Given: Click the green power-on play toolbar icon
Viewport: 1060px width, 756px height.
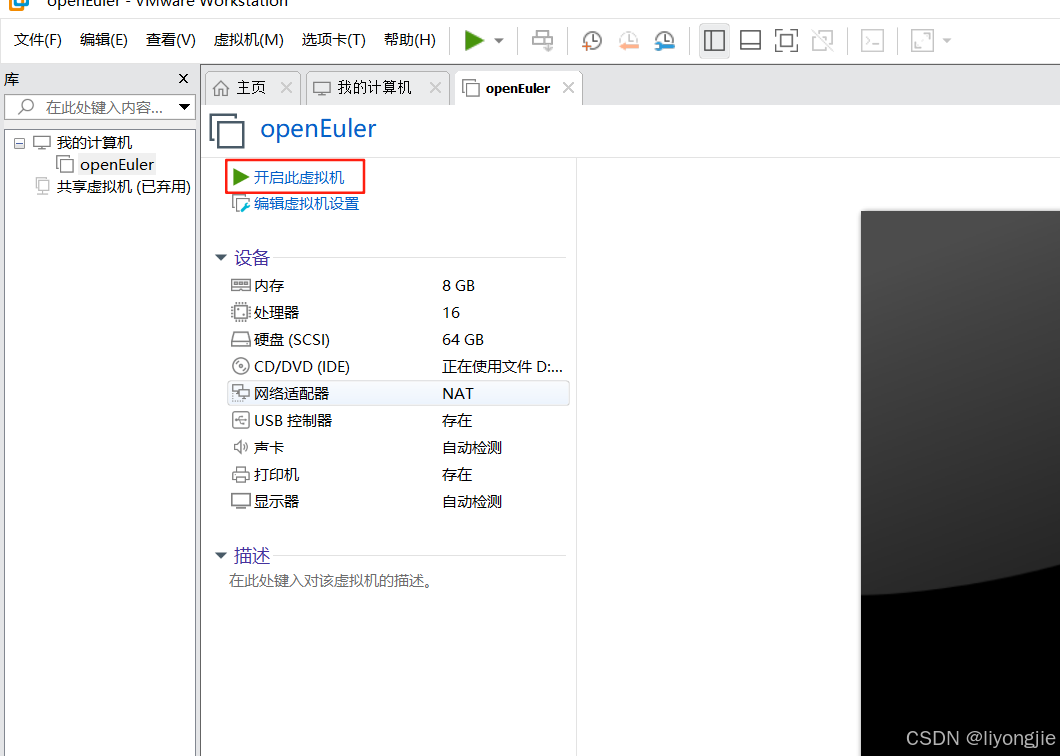Looking at the screenshot, I should (474, 41).
